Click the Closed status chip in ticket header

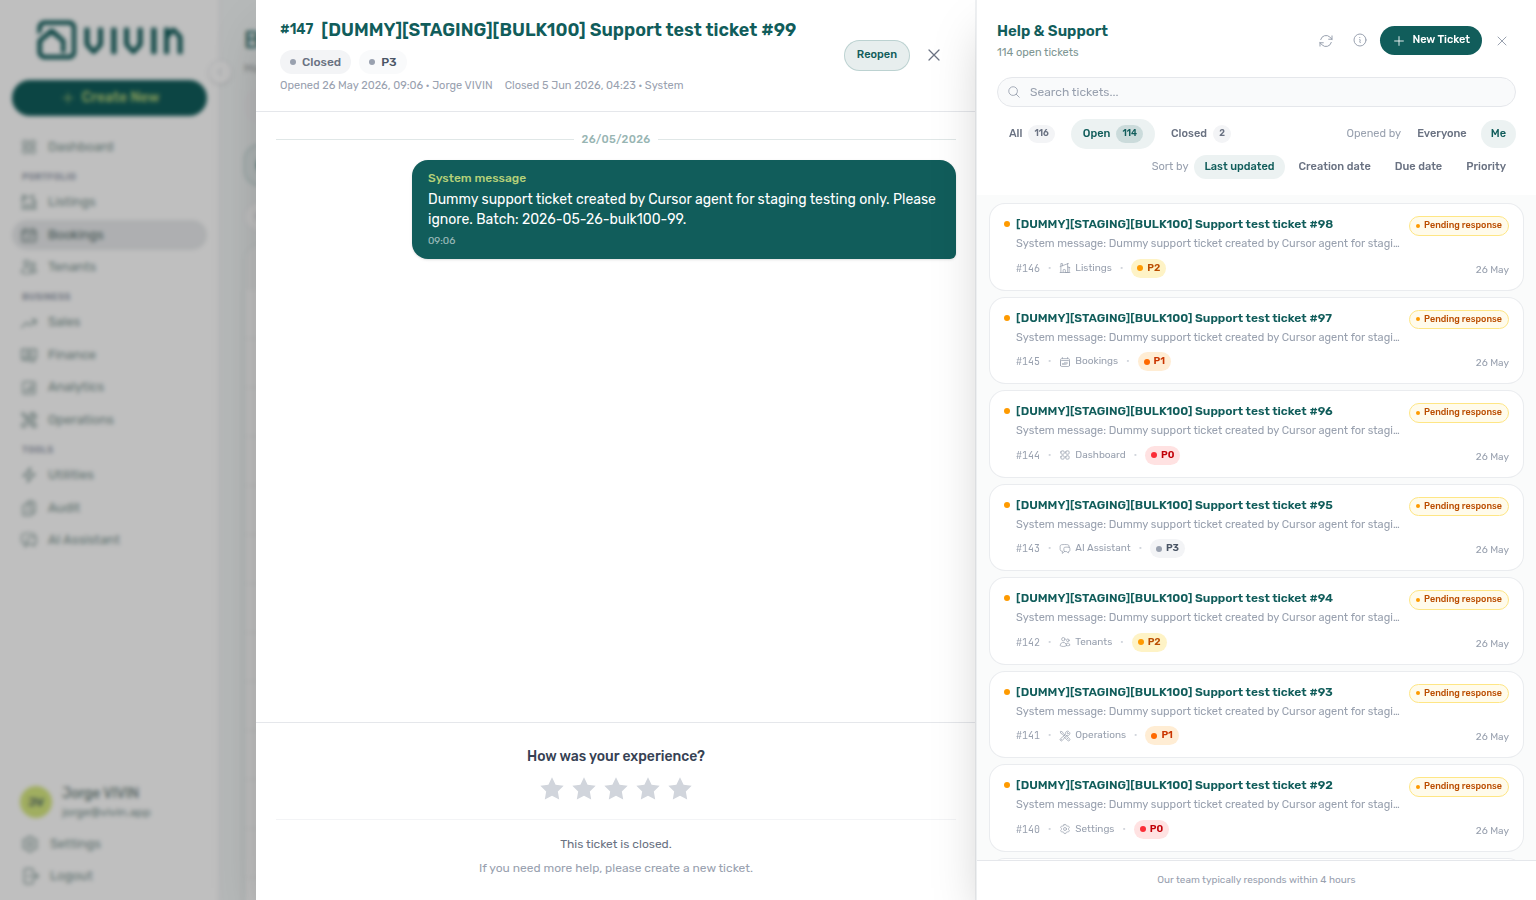pyautogui.click(x=315, y=62)
